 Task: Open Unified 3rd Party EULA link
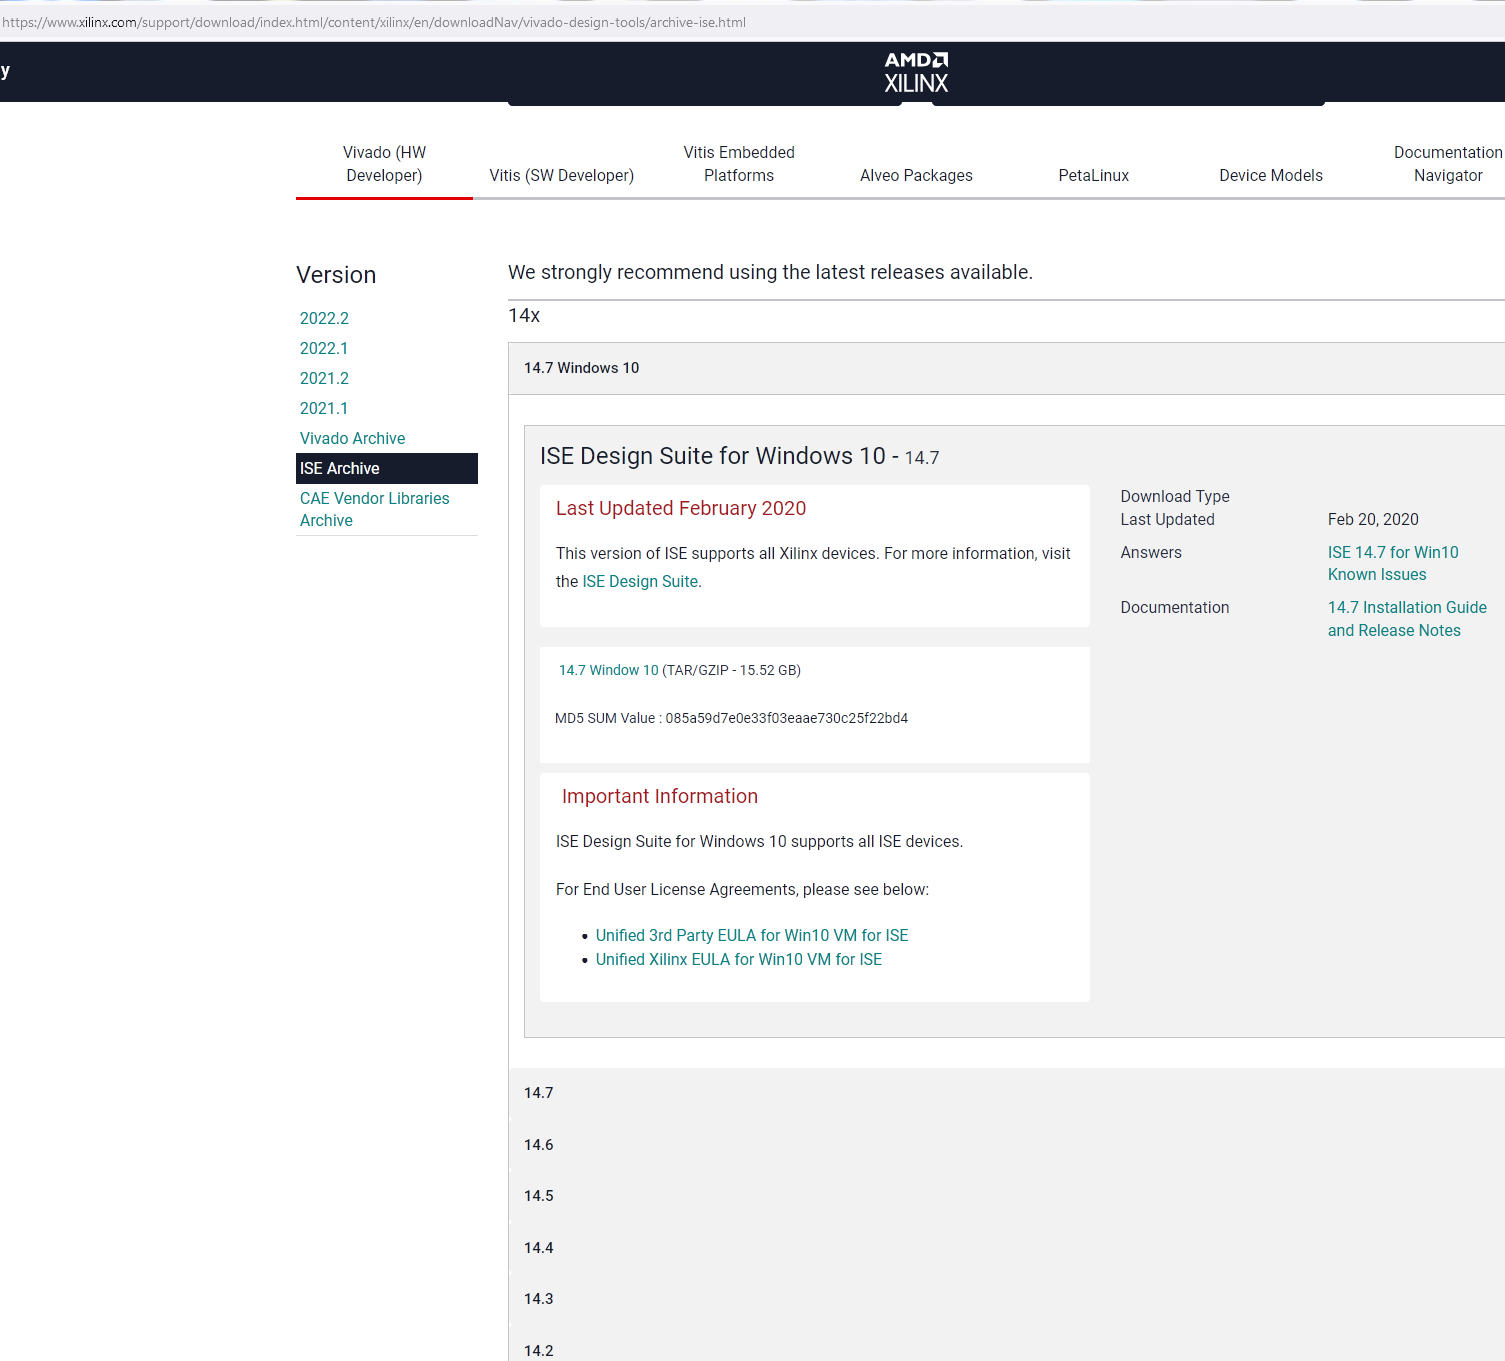click(x=752, y=935)
